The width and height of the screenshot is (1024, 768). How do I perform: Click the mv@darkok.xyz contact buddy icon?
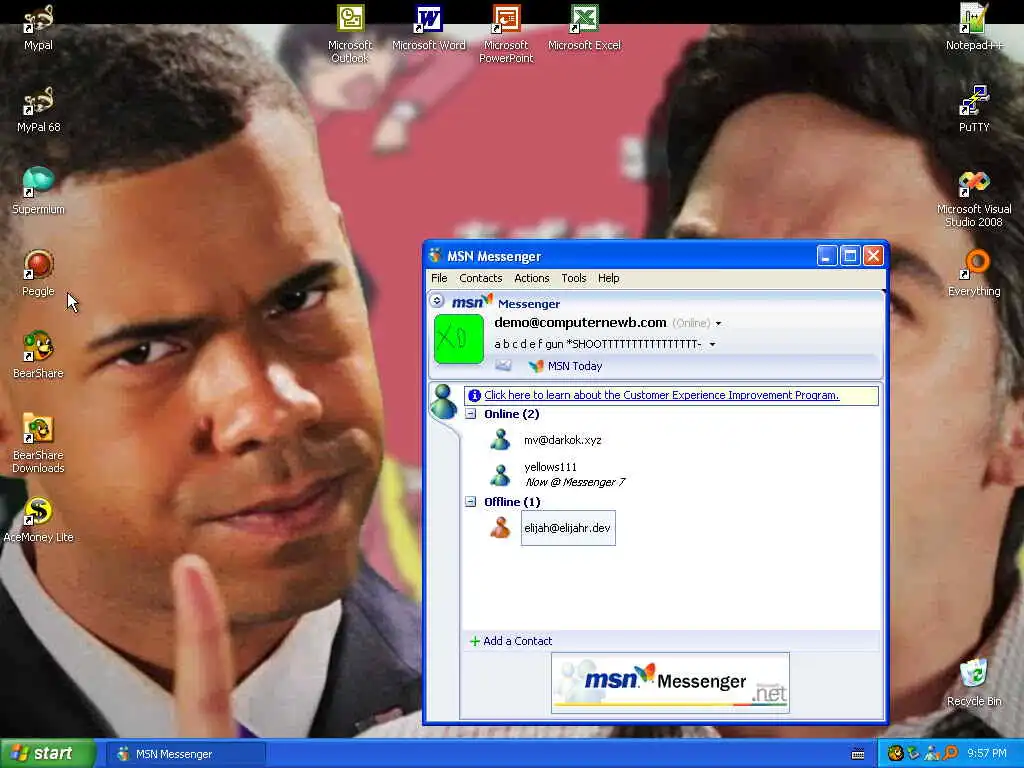500,440
